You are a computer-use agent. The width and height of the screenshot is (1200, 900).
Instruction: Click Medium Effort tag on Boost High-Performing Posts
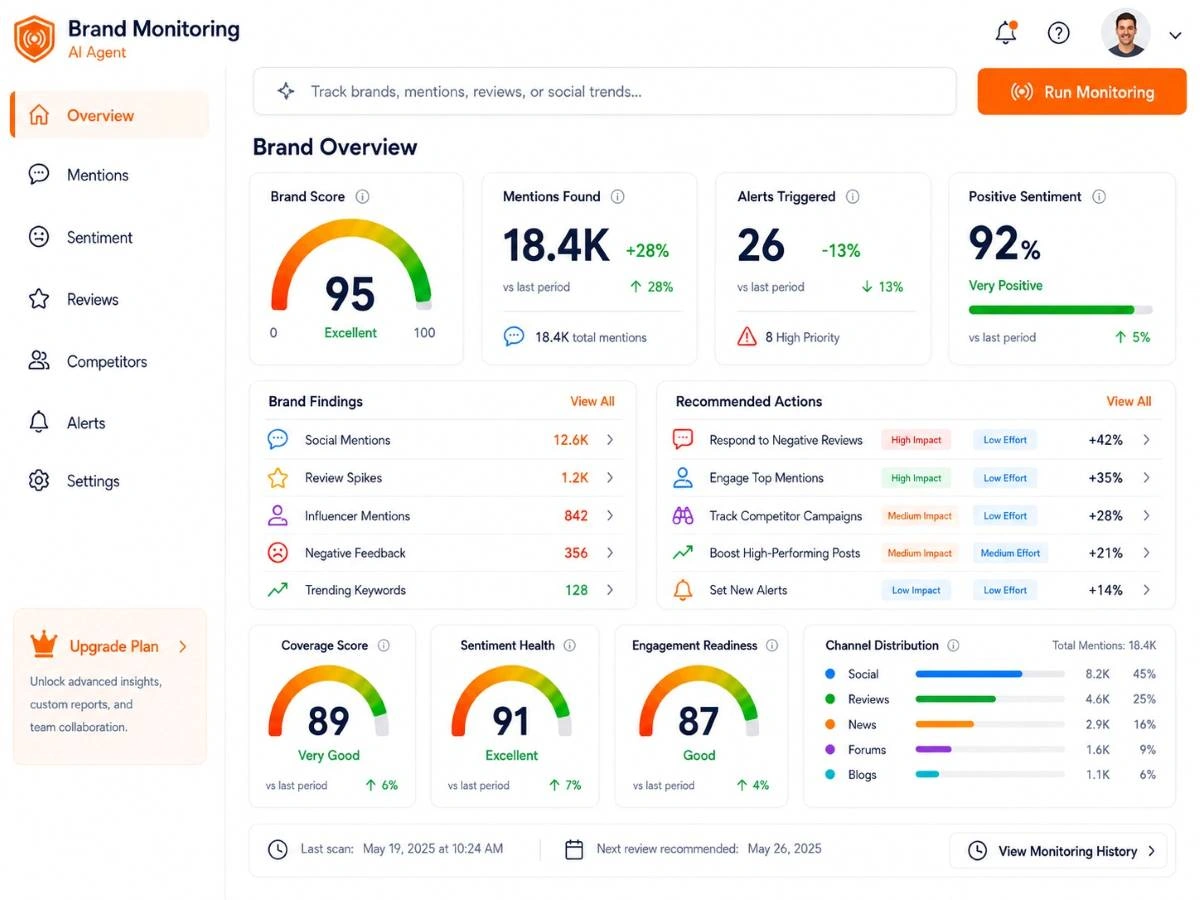(1010, 553)
